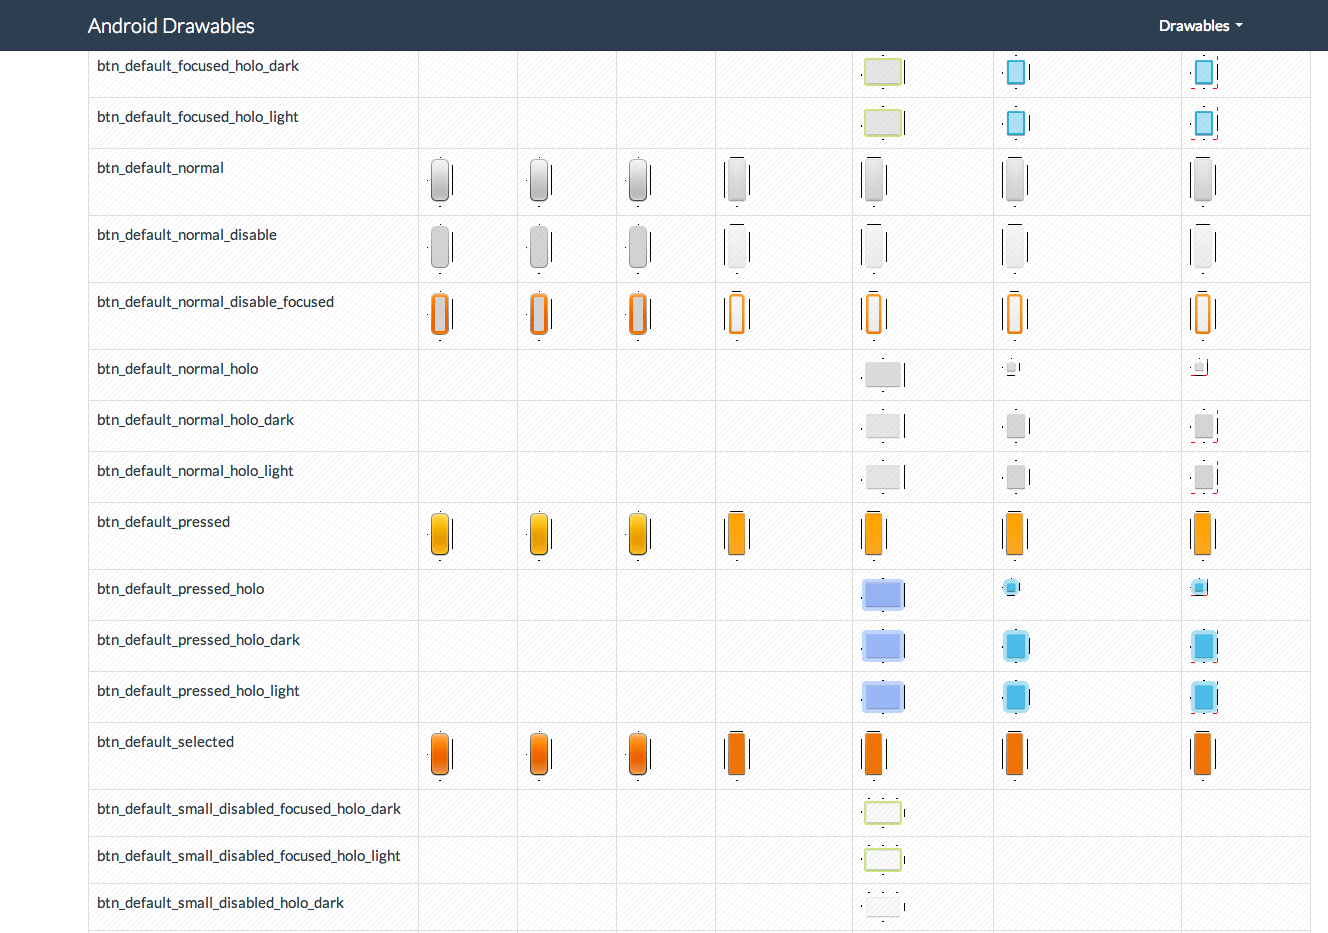The height and width of the screenshot is (933, 1328).
Task: Select the green-bordered btn_default_focused_holo_light thumbnail
Action: [x=883, y=122]
